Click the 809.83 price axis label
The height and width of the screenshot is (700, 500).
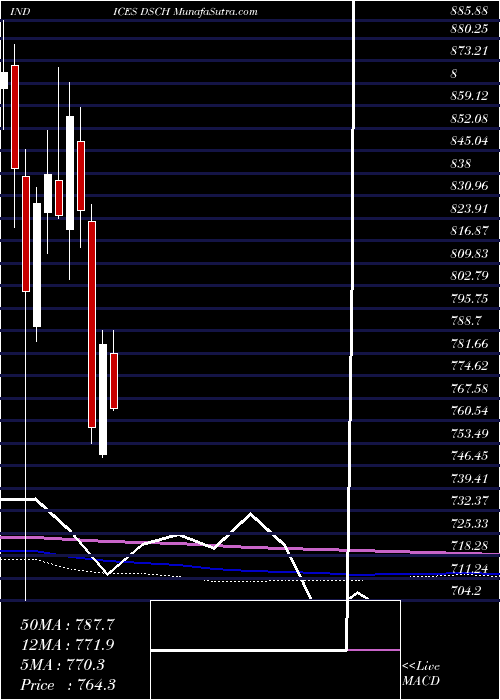click(x=468, y=254)
